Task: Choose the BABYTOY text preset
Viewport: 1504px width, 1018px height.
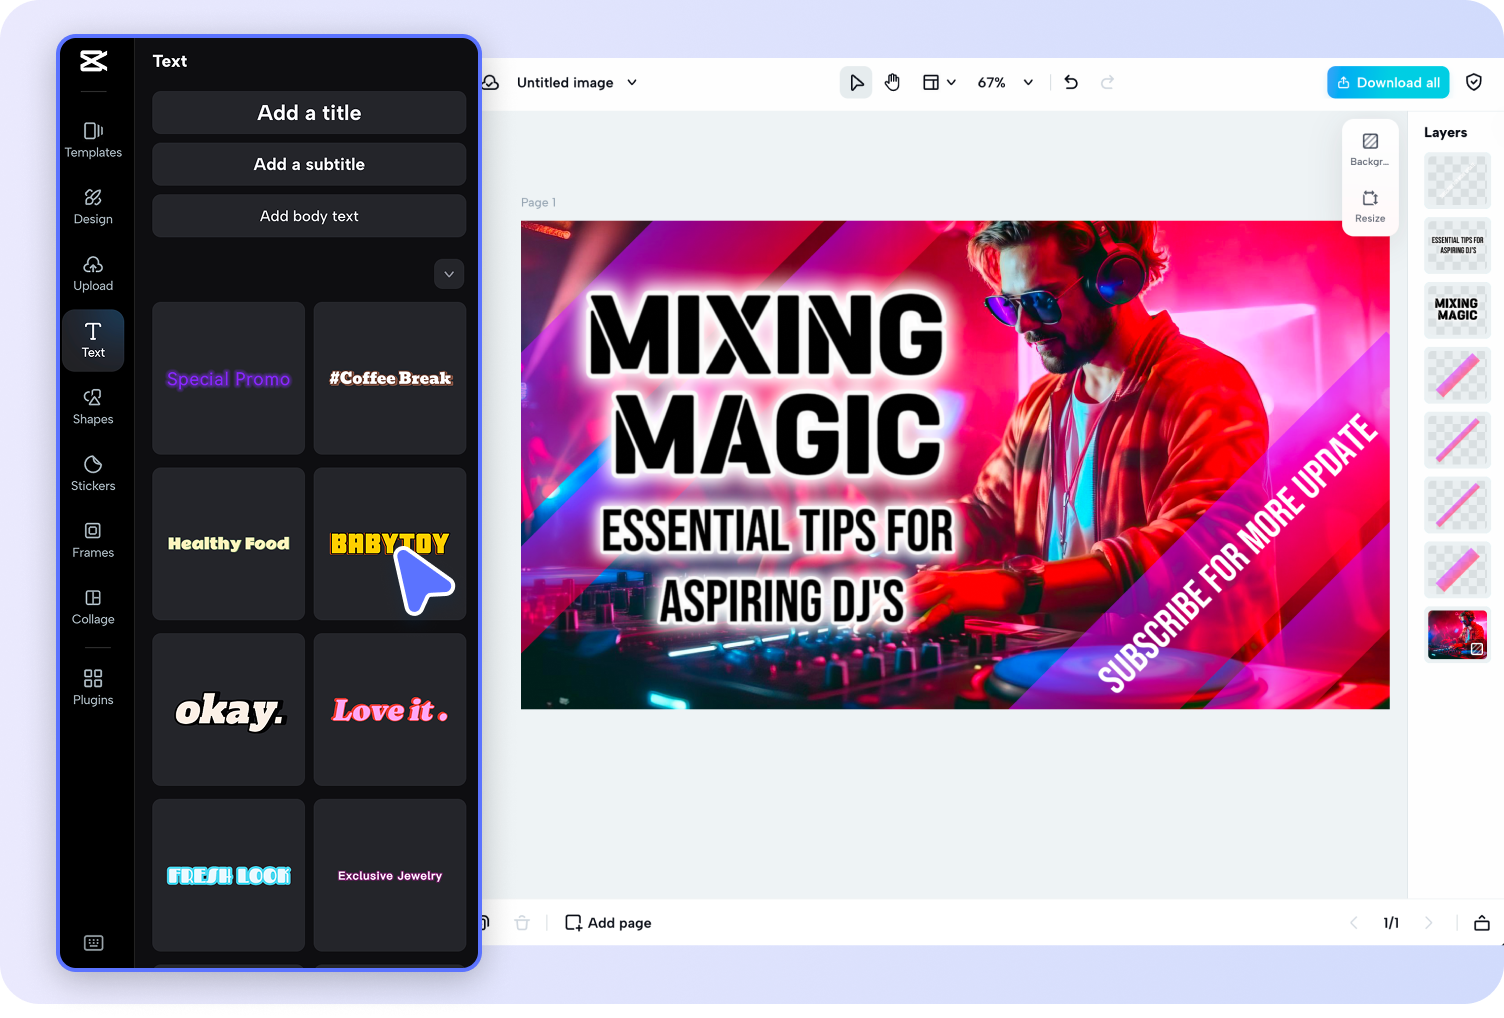Action: tap(390, 544)
